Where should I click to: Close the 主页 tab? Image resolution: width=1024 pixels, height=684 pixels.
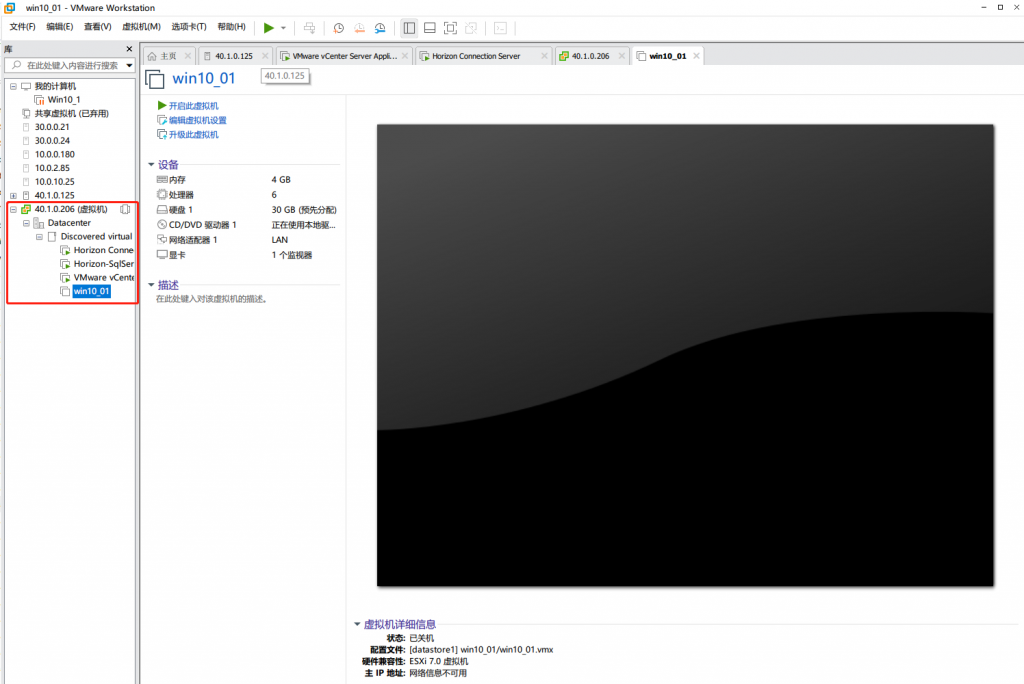click(x=188, y=56)
